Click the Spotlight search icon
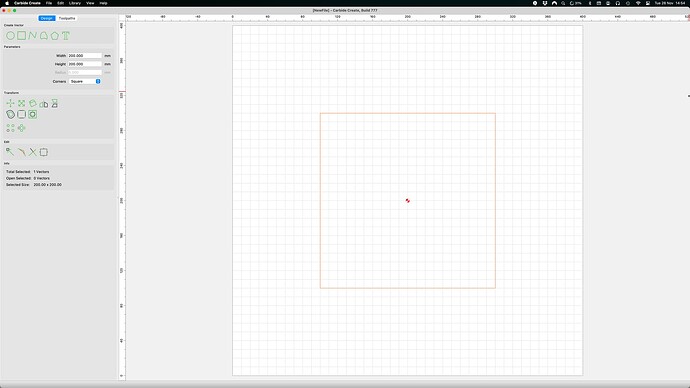Viewport: 690px width, 388px height. pos(563,3)
